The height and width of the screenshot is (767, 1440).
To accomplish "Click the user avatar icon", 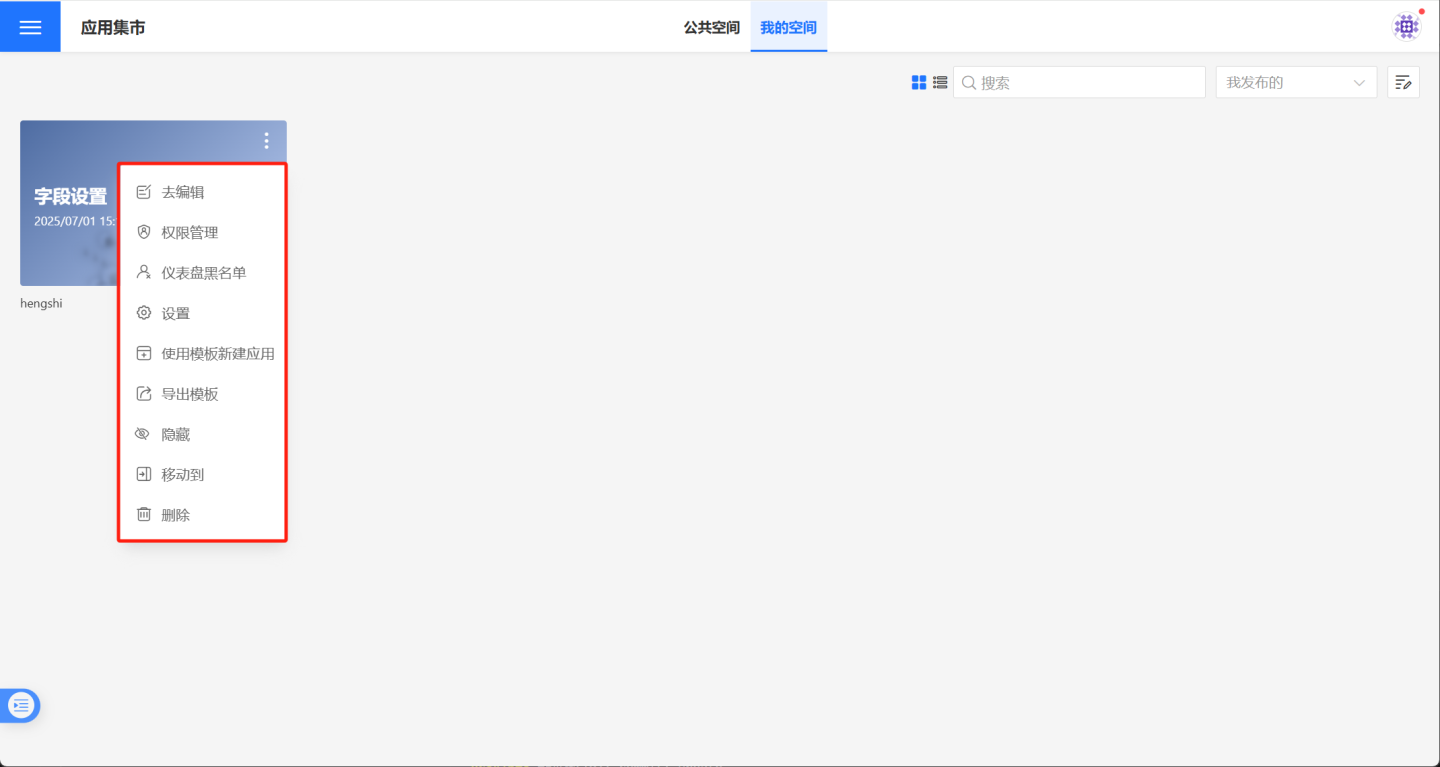I will pos(1407,27).
